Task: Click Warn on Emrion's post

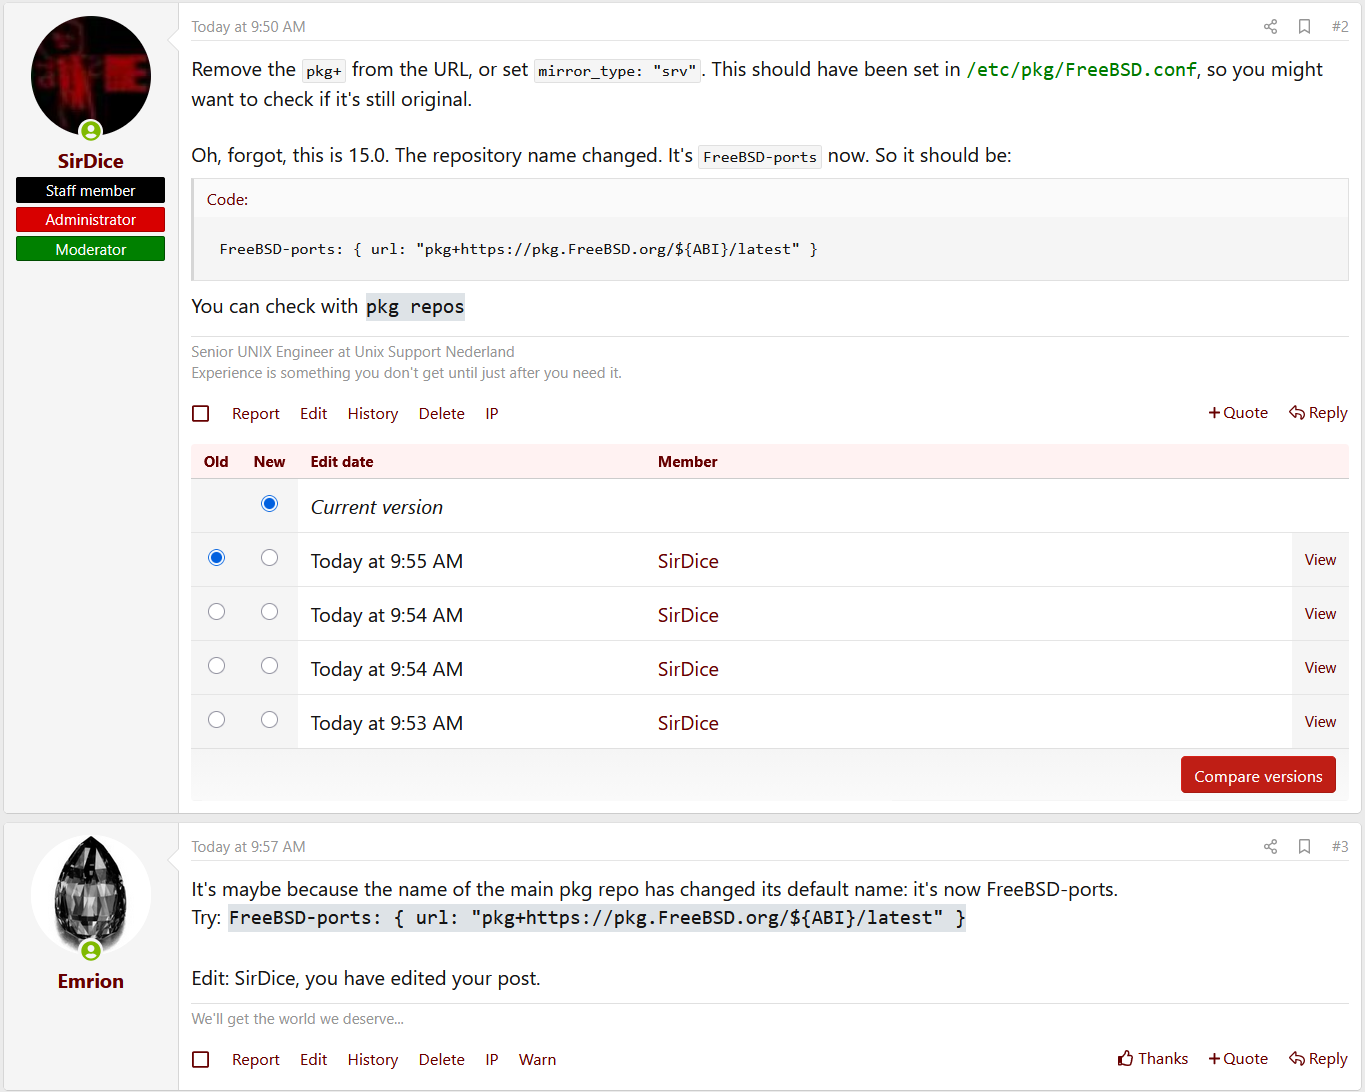Action: [537, 1060]
